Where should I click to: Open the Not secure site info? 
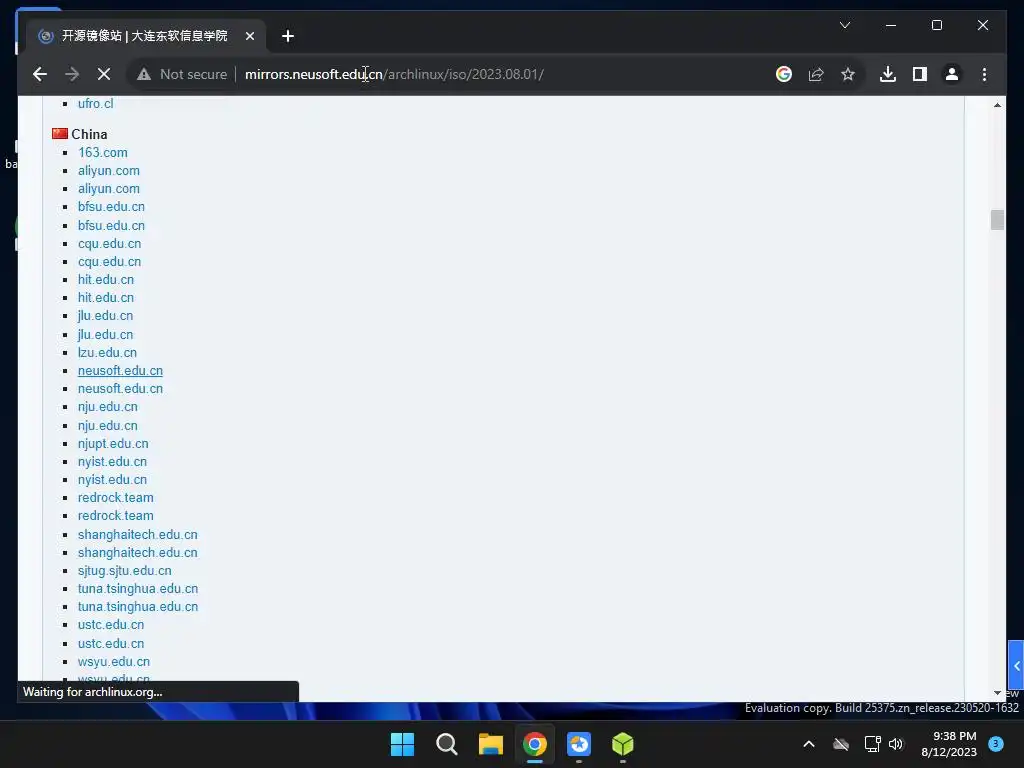coord(182,74)
